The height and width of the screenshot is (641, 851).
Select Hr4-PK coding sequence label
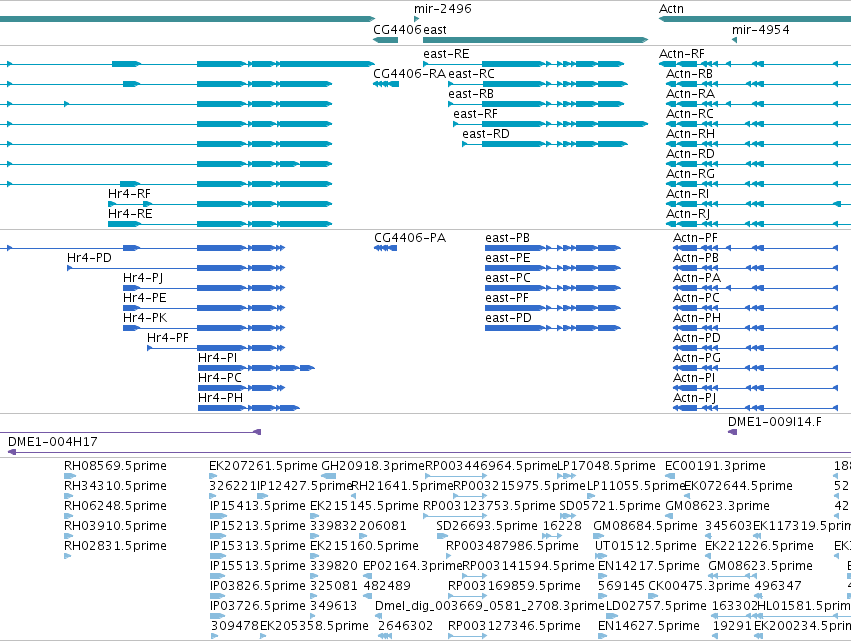[145, 319]
